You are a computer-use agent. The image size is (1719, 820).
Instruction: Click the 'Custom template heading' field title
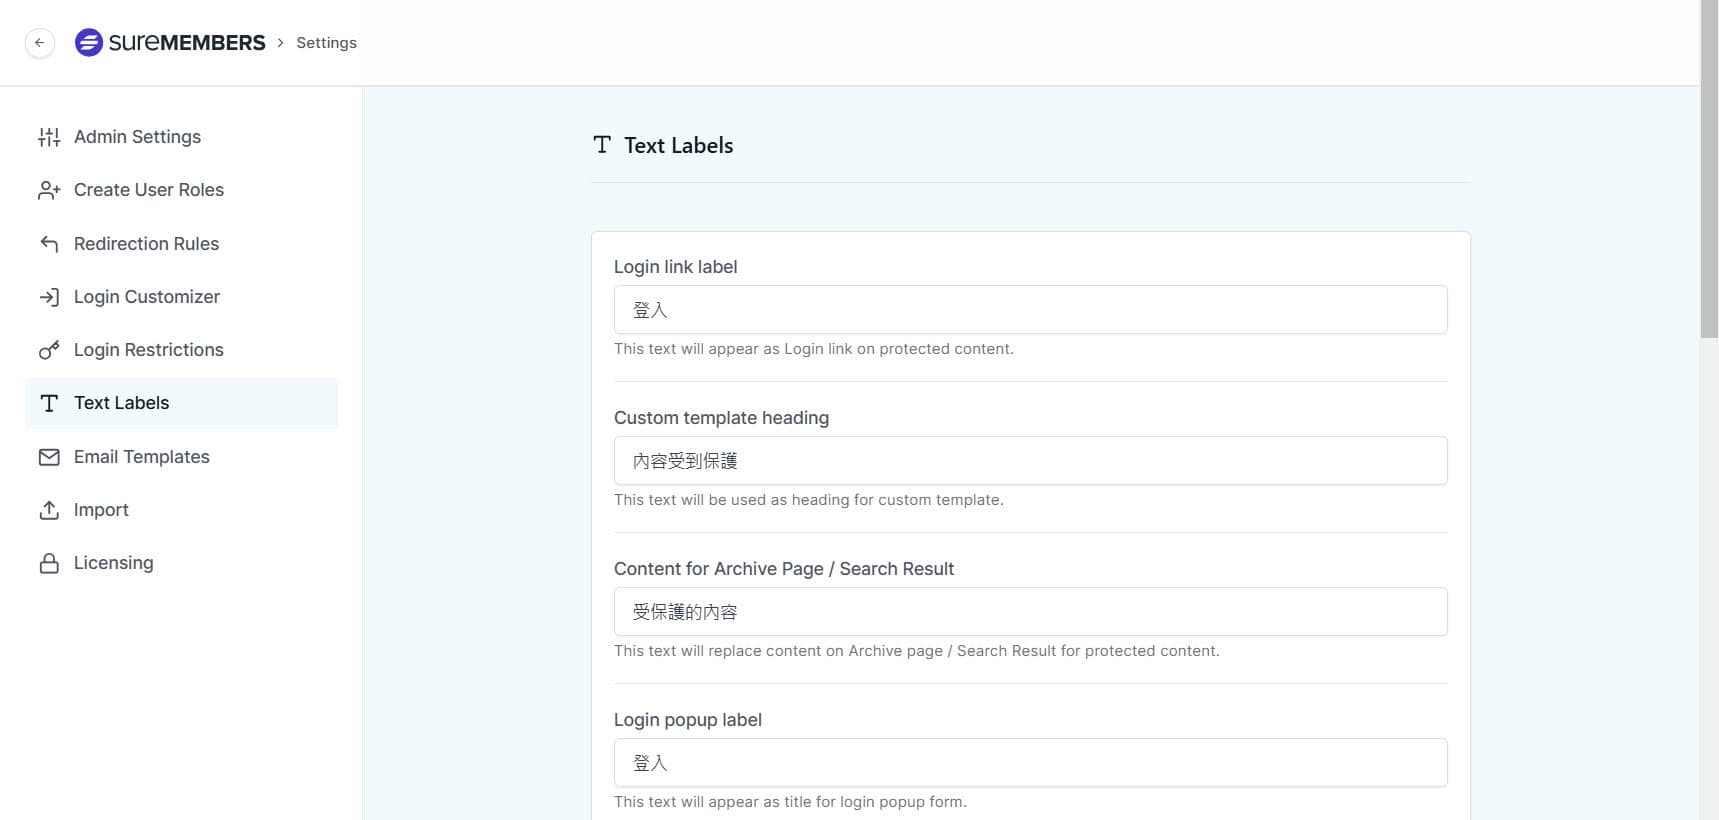[x=721, y=418]
